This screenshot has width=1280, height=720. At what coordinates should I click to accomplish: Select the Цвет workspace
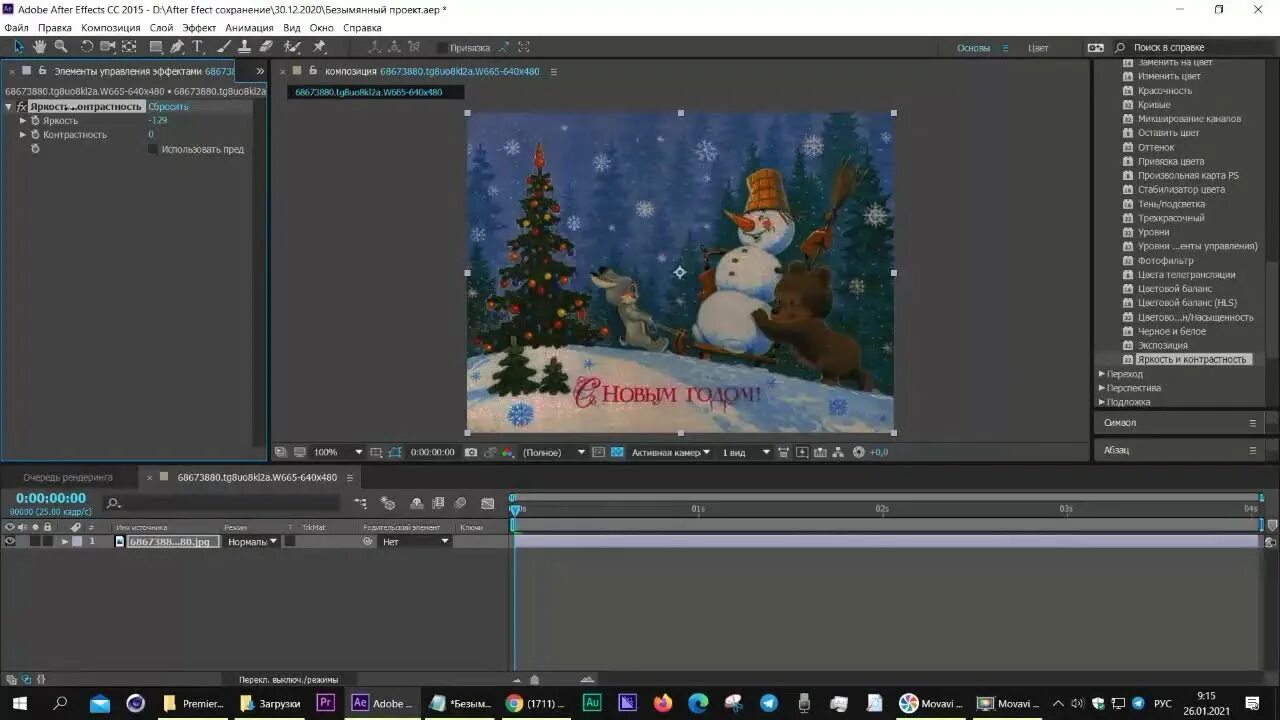(1038, 47)
